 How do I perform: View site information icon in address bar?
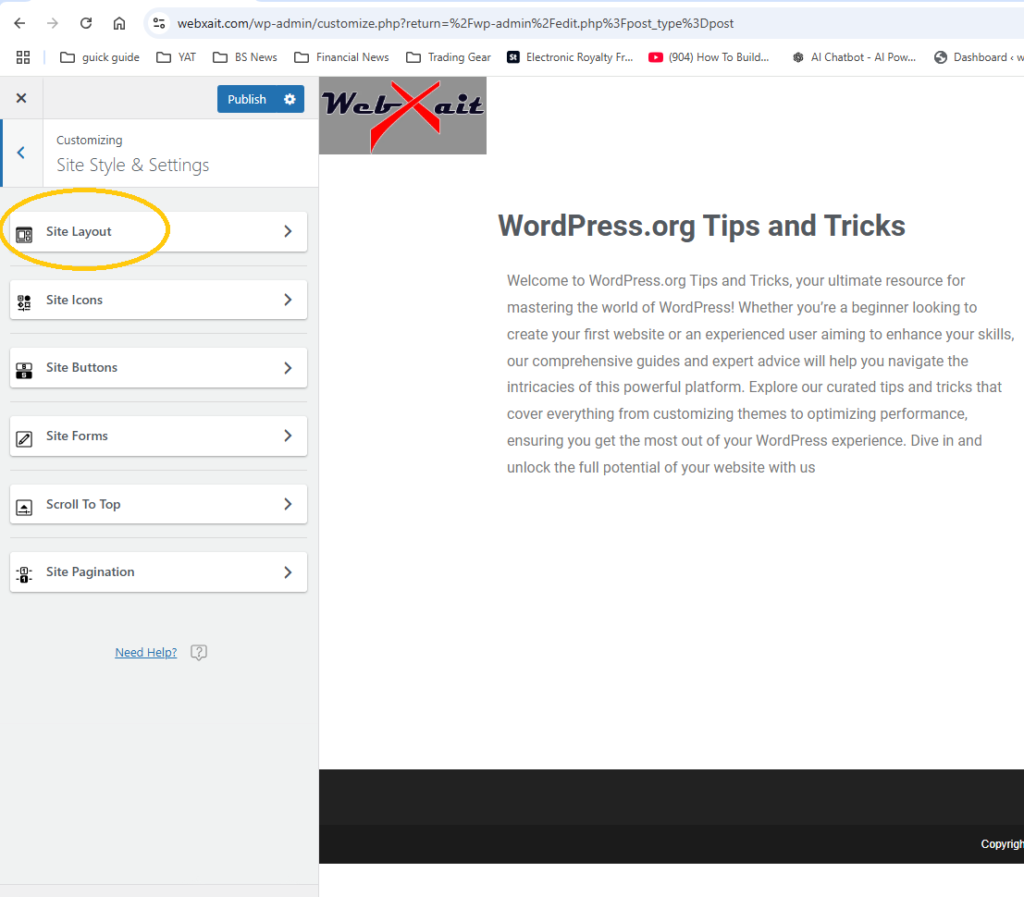pos(159,24)
